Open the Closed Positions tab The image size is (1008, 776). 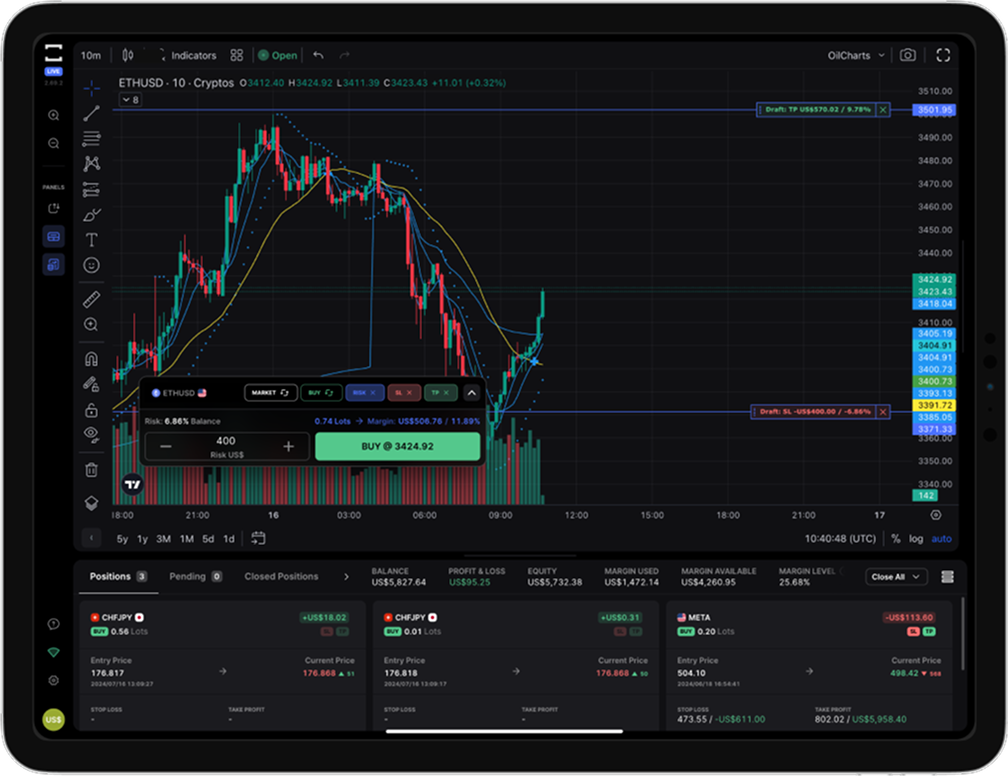(x=281, y=577)
